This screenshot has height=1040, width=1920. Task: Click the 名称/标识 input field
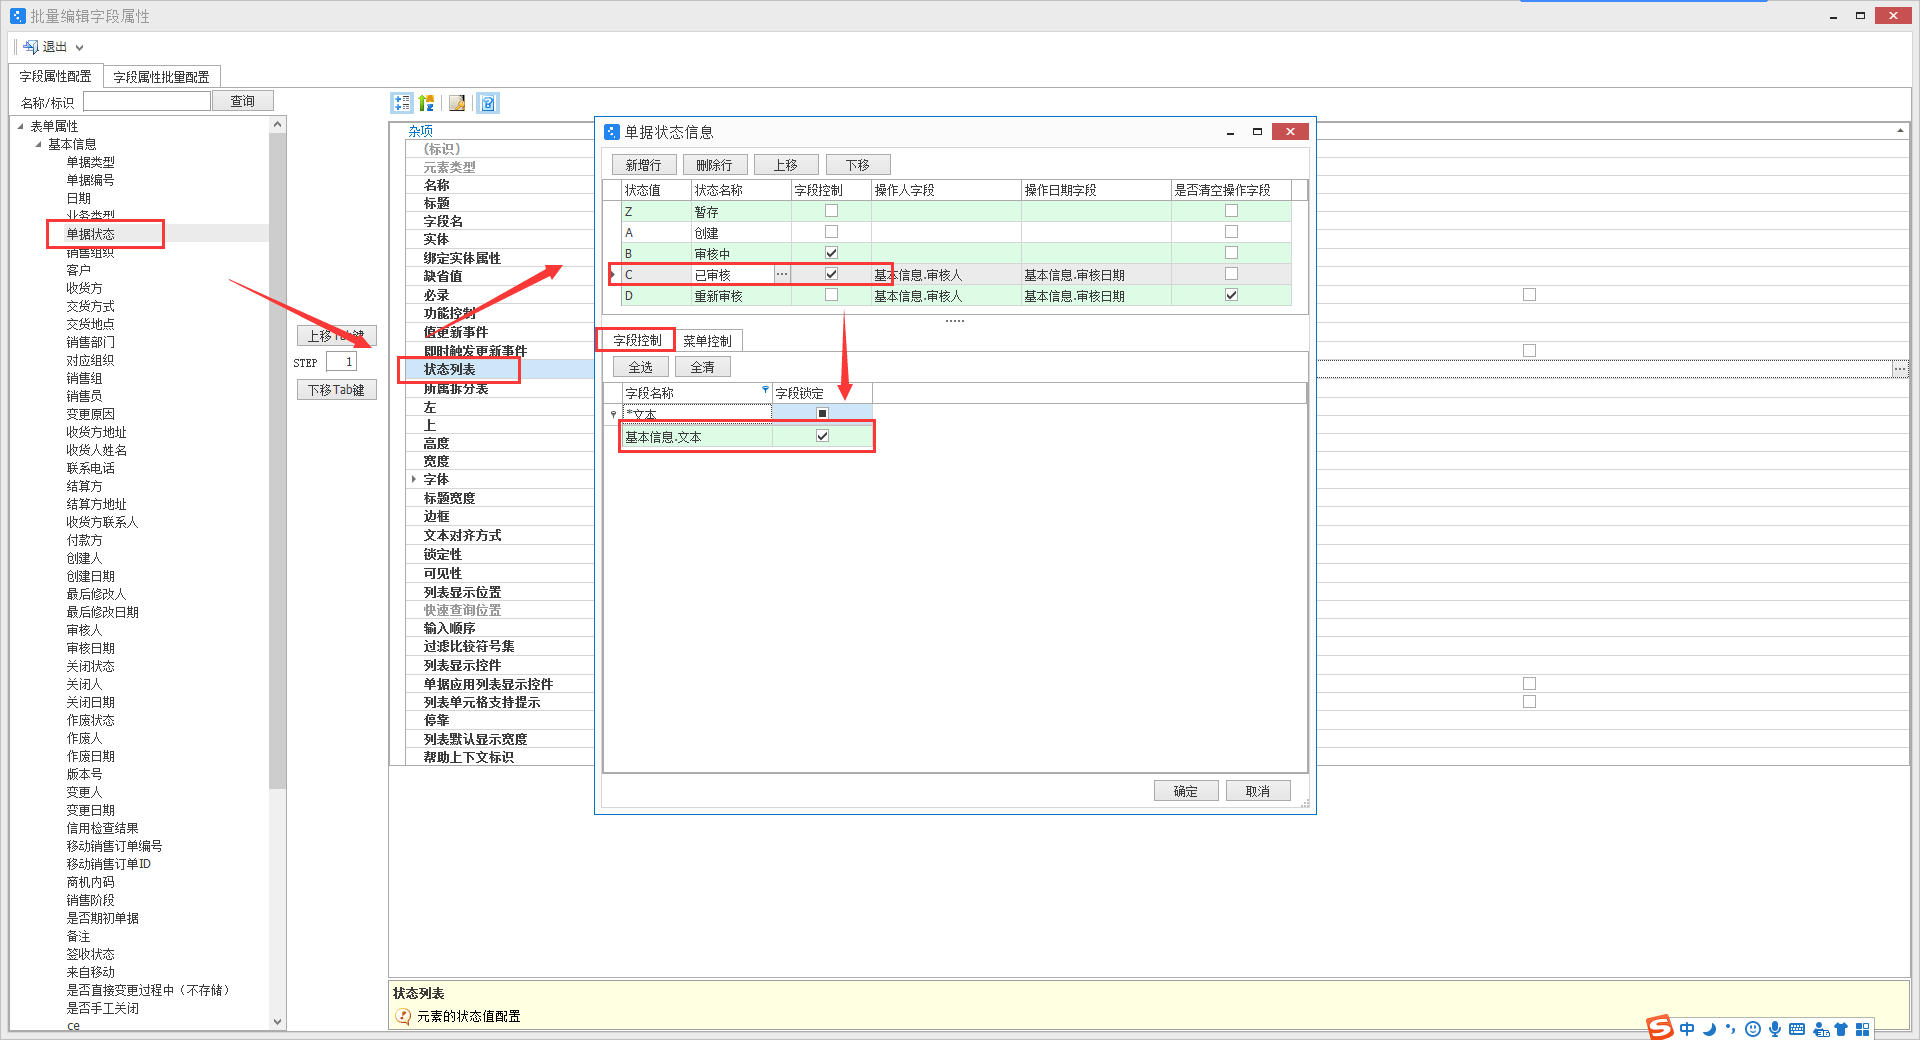coord(147,100)
